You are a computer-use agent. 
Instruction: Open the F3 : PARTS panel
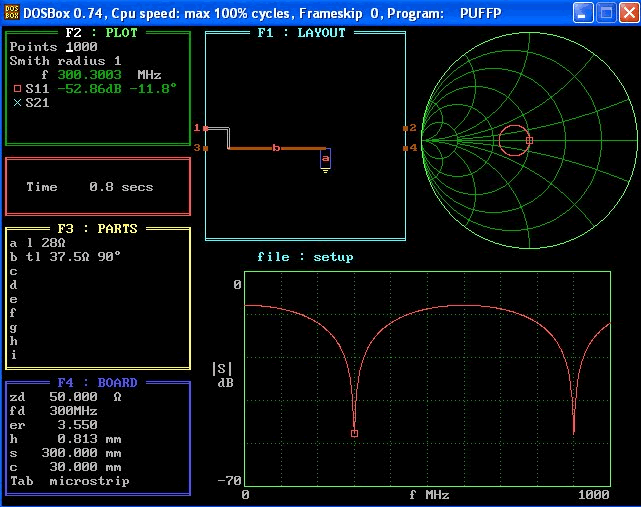point(97,228)
